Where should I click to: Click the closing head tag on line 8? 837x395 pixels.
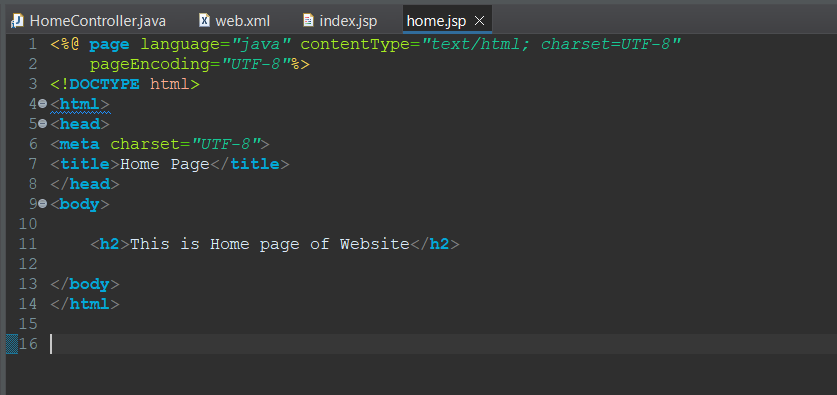click(x=85, y=184)
